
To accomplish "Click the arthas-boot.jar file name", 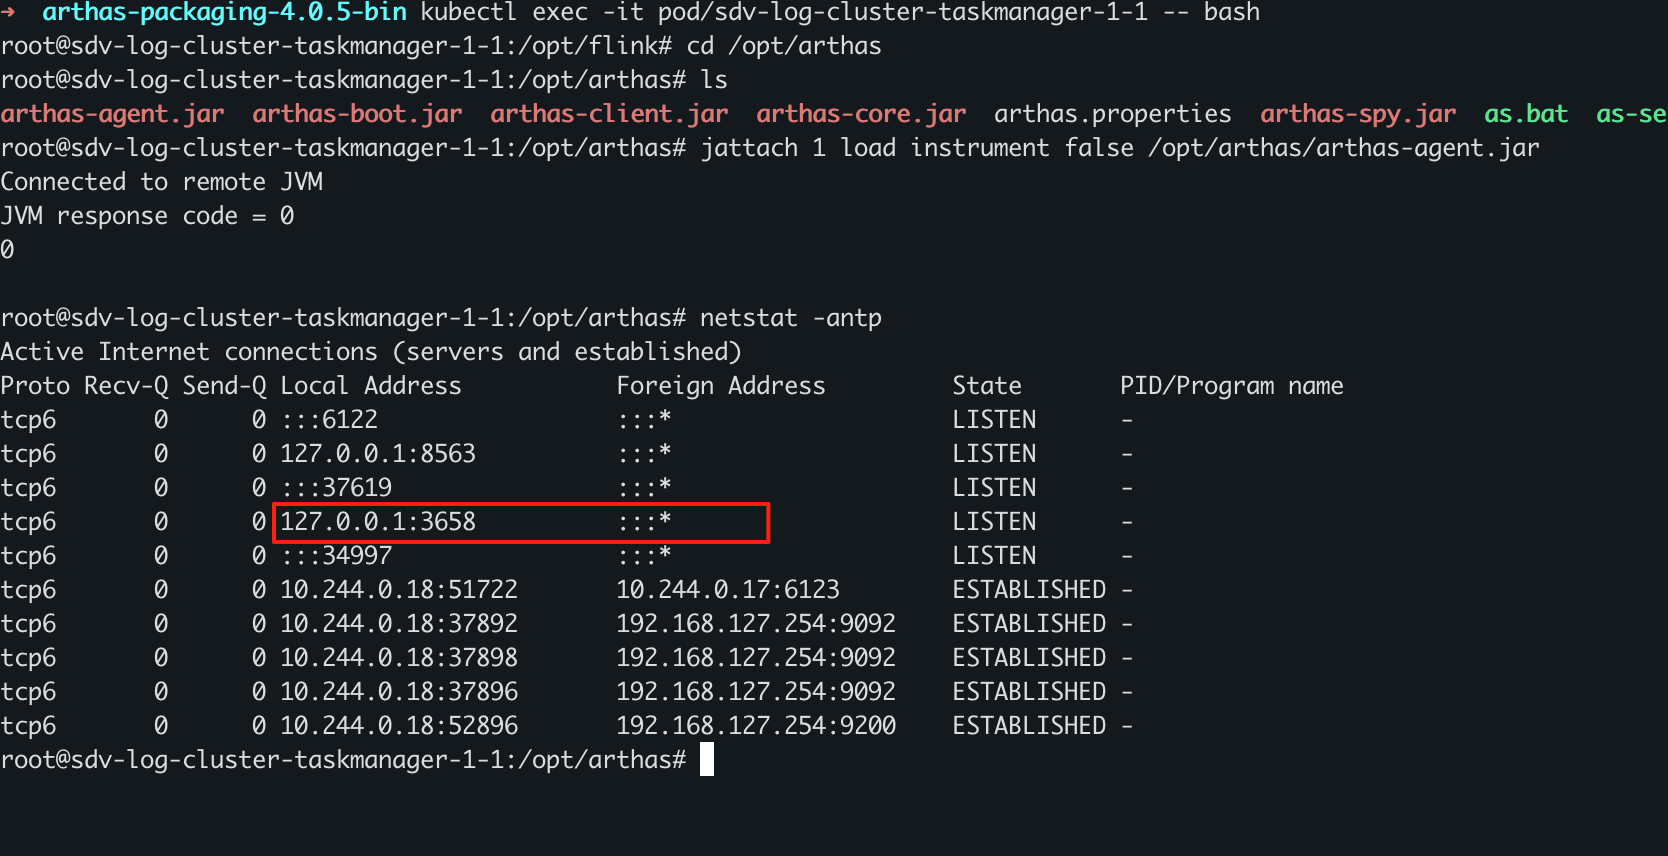I will [357, 114].
